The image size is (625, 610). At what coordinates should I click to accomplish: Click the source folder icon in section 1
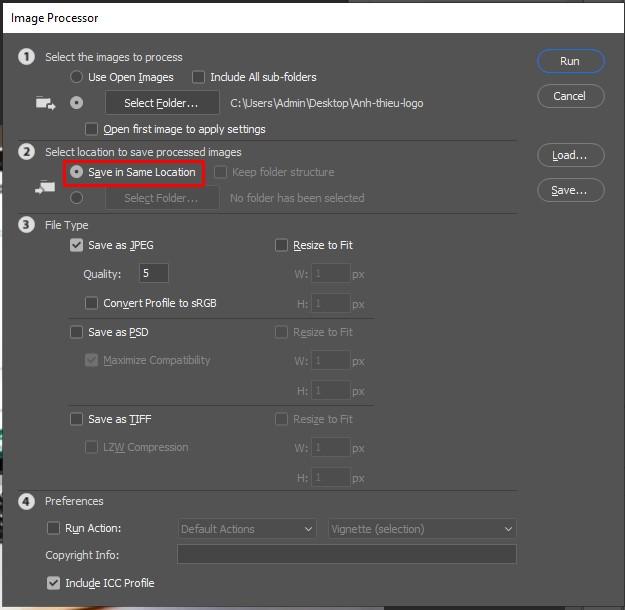coord(45,102)
